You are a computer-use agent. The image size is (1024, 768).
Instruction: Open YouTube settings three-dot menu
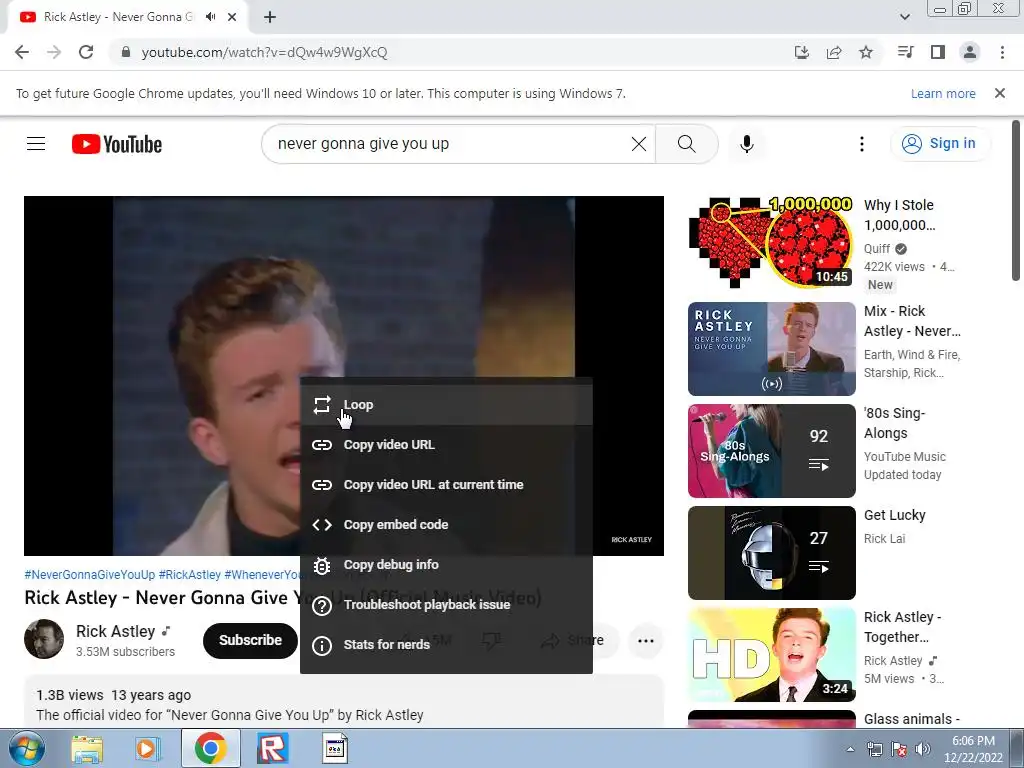861,144
